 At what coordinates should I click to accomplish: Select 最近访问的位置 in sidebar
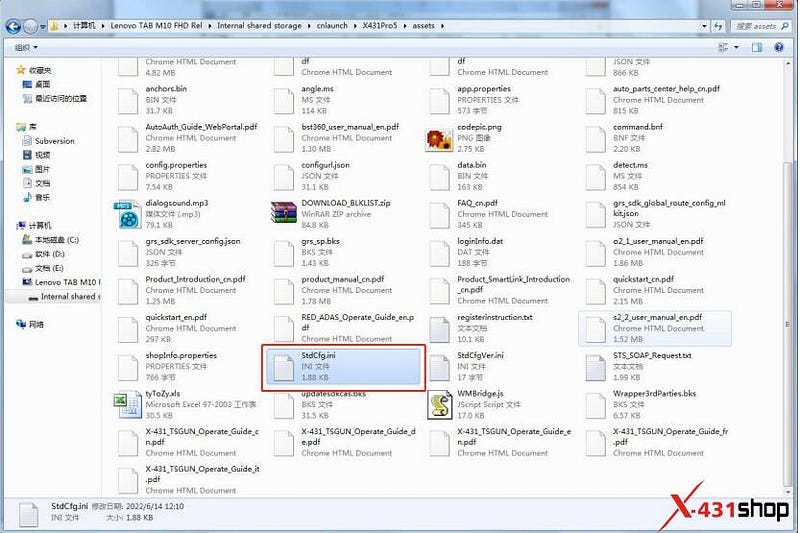point(55,98)
